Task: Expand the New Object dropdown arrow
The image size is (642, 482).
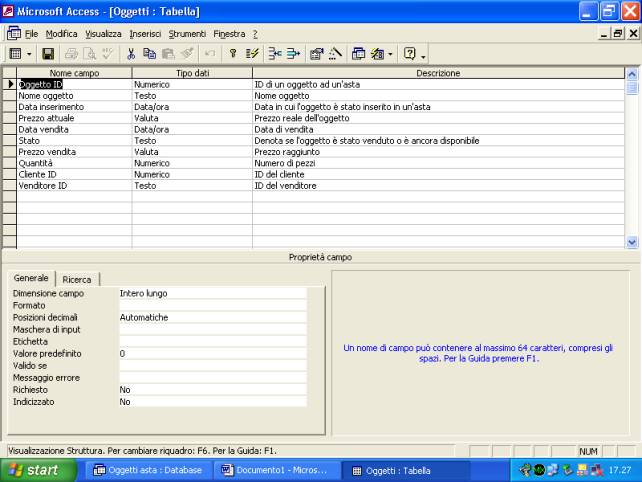Action: (x=390, y=54)
